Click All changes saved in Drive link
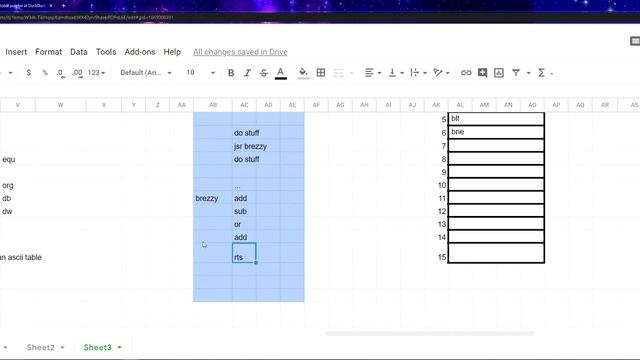This screenshot has height=360, width=640. pyautogui.click(x=240, y=52)
